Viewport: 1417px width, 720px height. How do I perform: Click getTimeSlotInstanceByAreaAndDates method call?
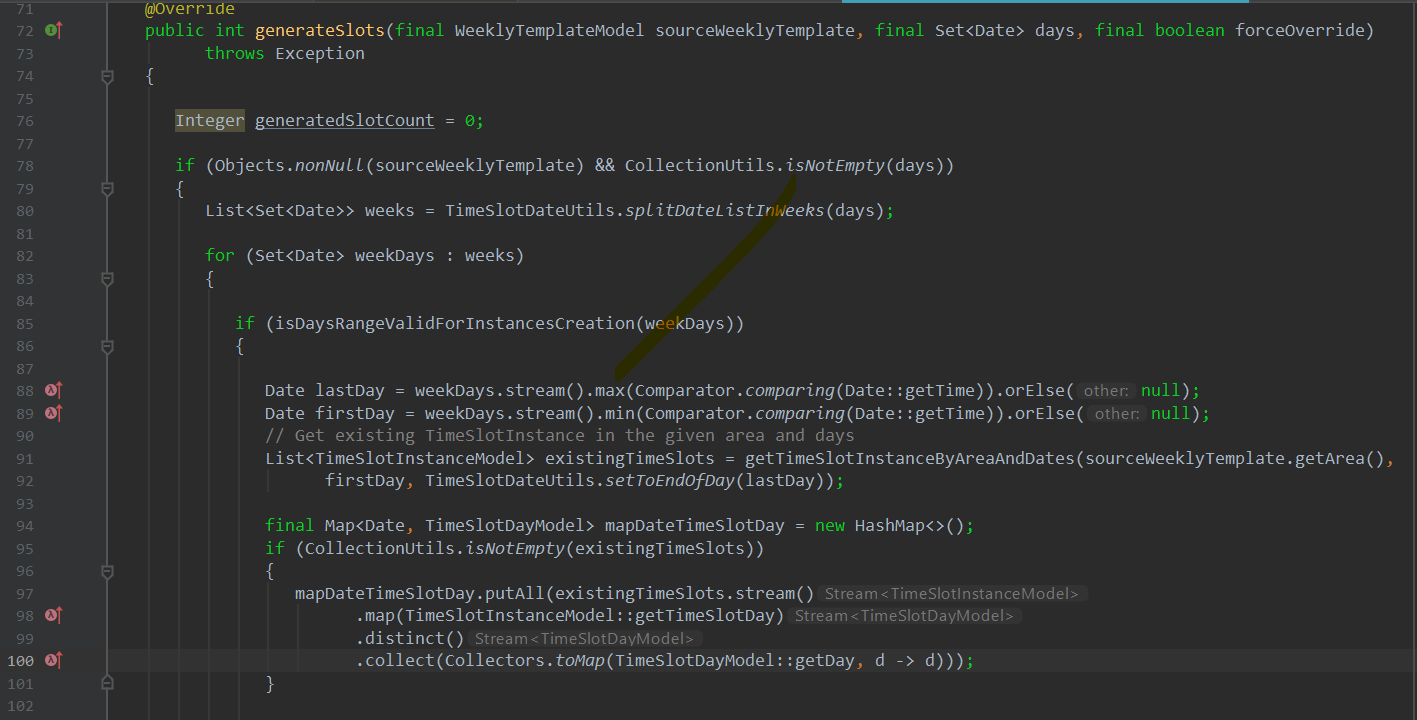pos(910,459)
